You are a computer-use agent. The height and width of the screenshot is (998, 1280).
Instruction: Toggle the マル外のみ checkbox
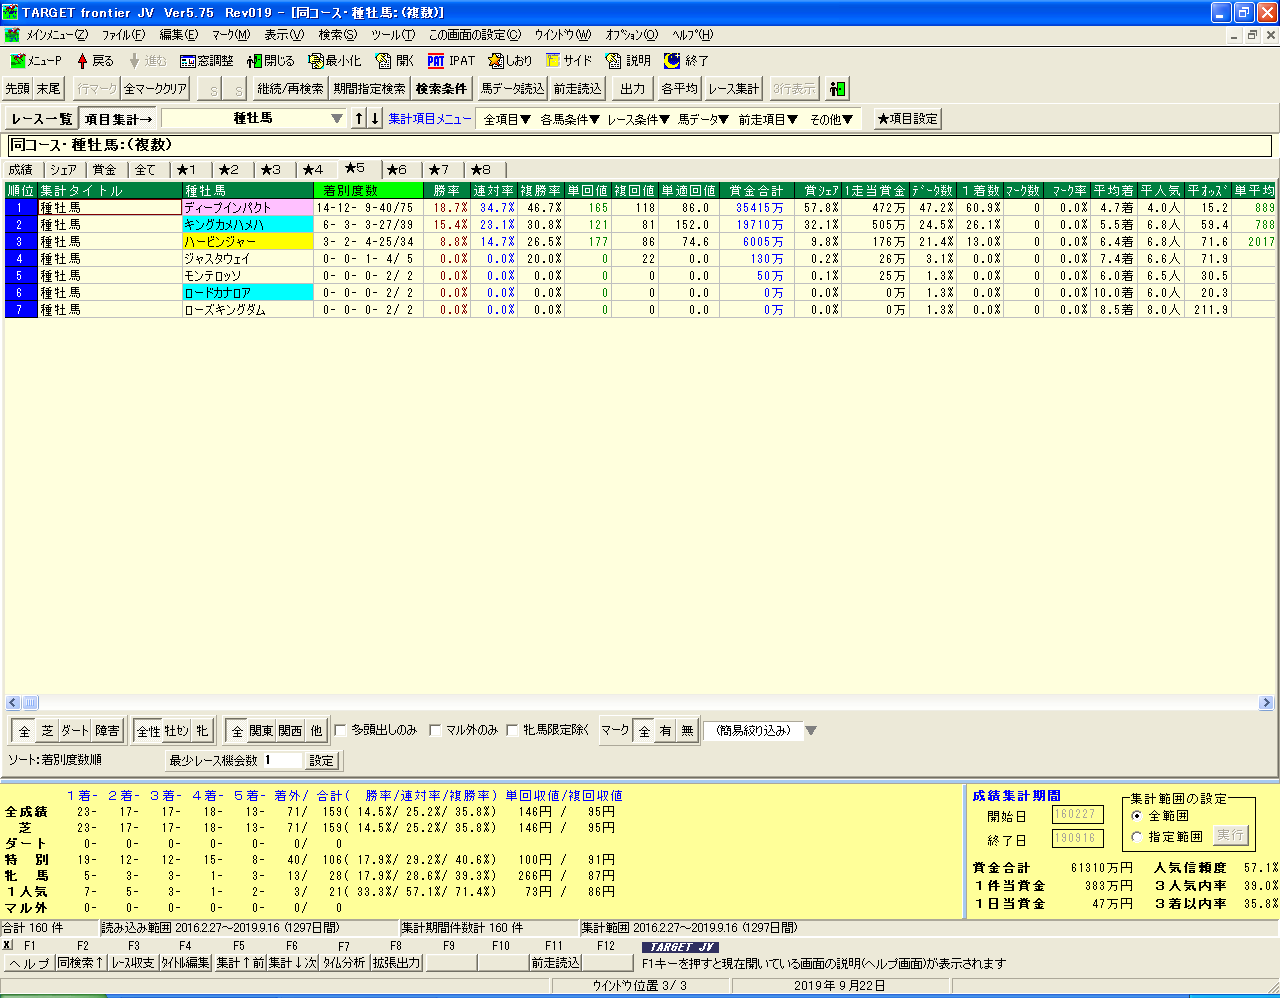(x=435, y=731)
